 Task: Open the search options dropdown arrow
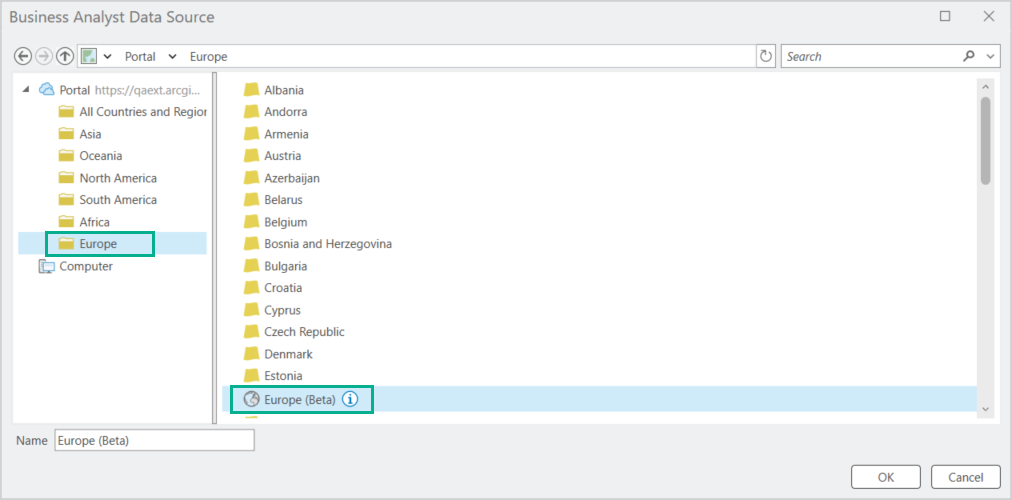point(991,57)
